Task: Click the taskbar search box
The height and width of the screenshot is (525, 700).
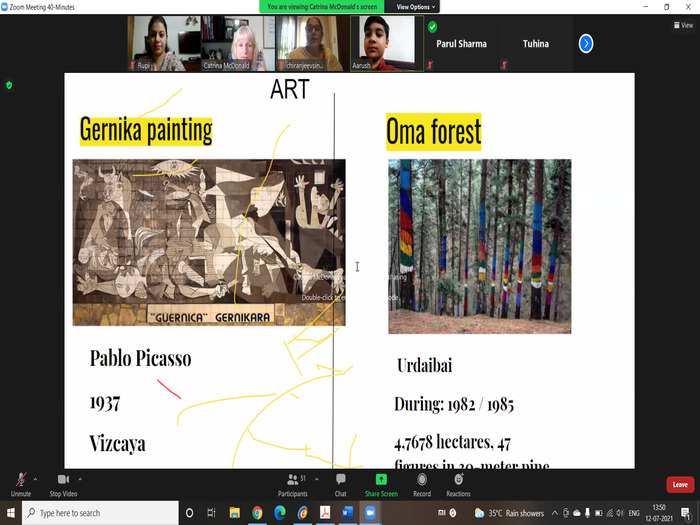Action: tap(100, 513)
